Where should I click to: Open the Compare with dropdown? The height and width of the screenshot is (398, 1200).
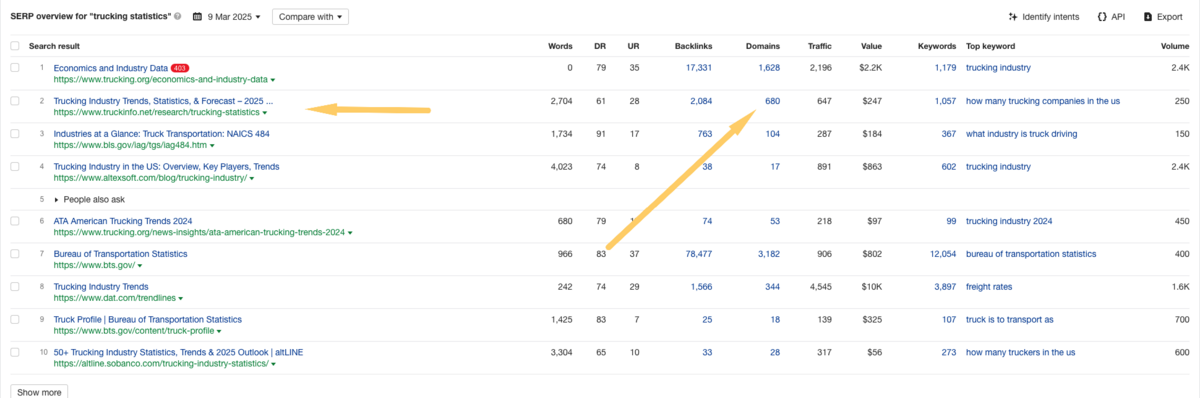(x=310, y=17)
